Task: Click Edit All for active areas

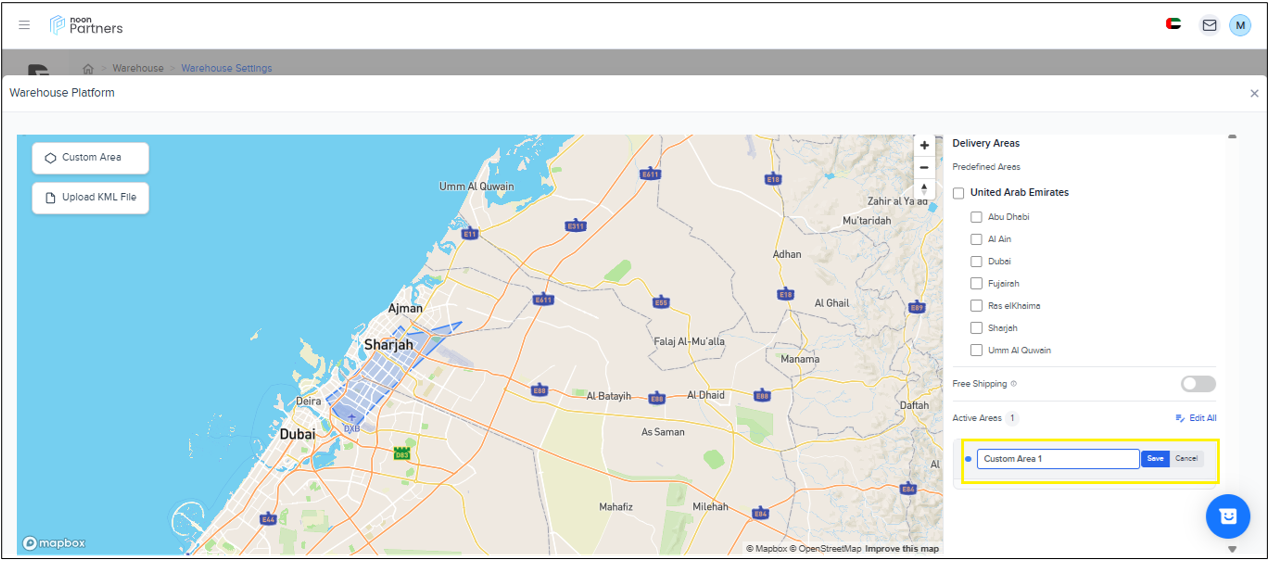Action: click(1196, 418)
